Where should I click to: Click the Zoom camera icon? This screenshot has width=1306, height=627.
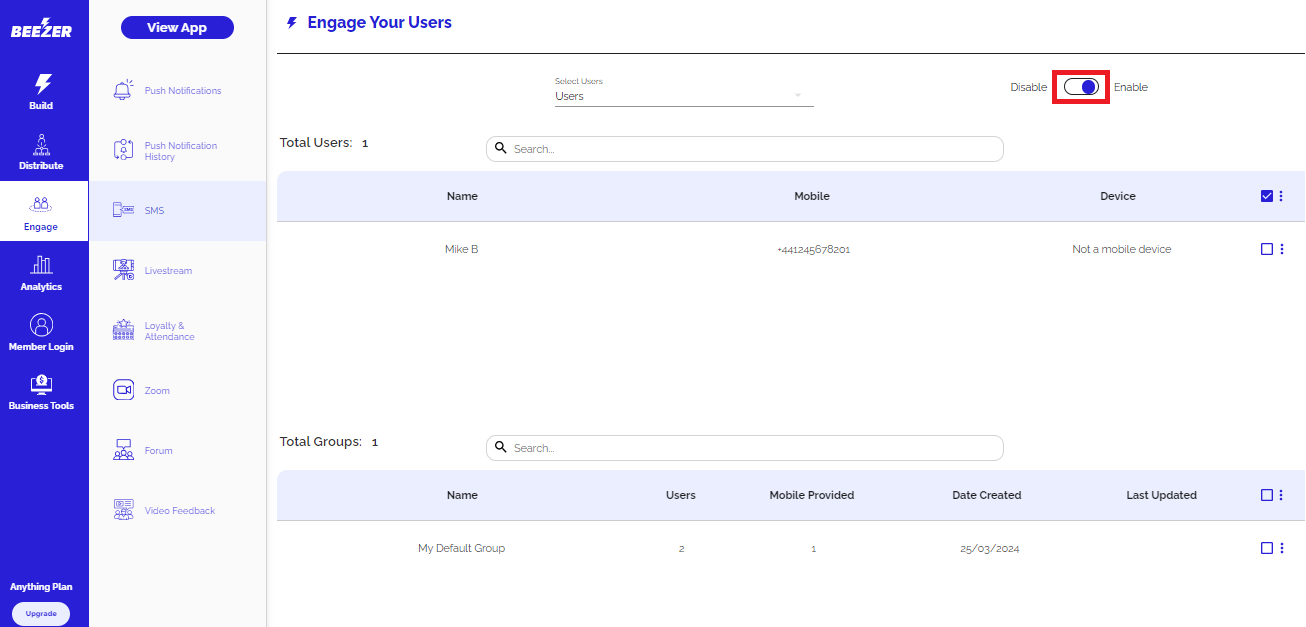(124, 390)
